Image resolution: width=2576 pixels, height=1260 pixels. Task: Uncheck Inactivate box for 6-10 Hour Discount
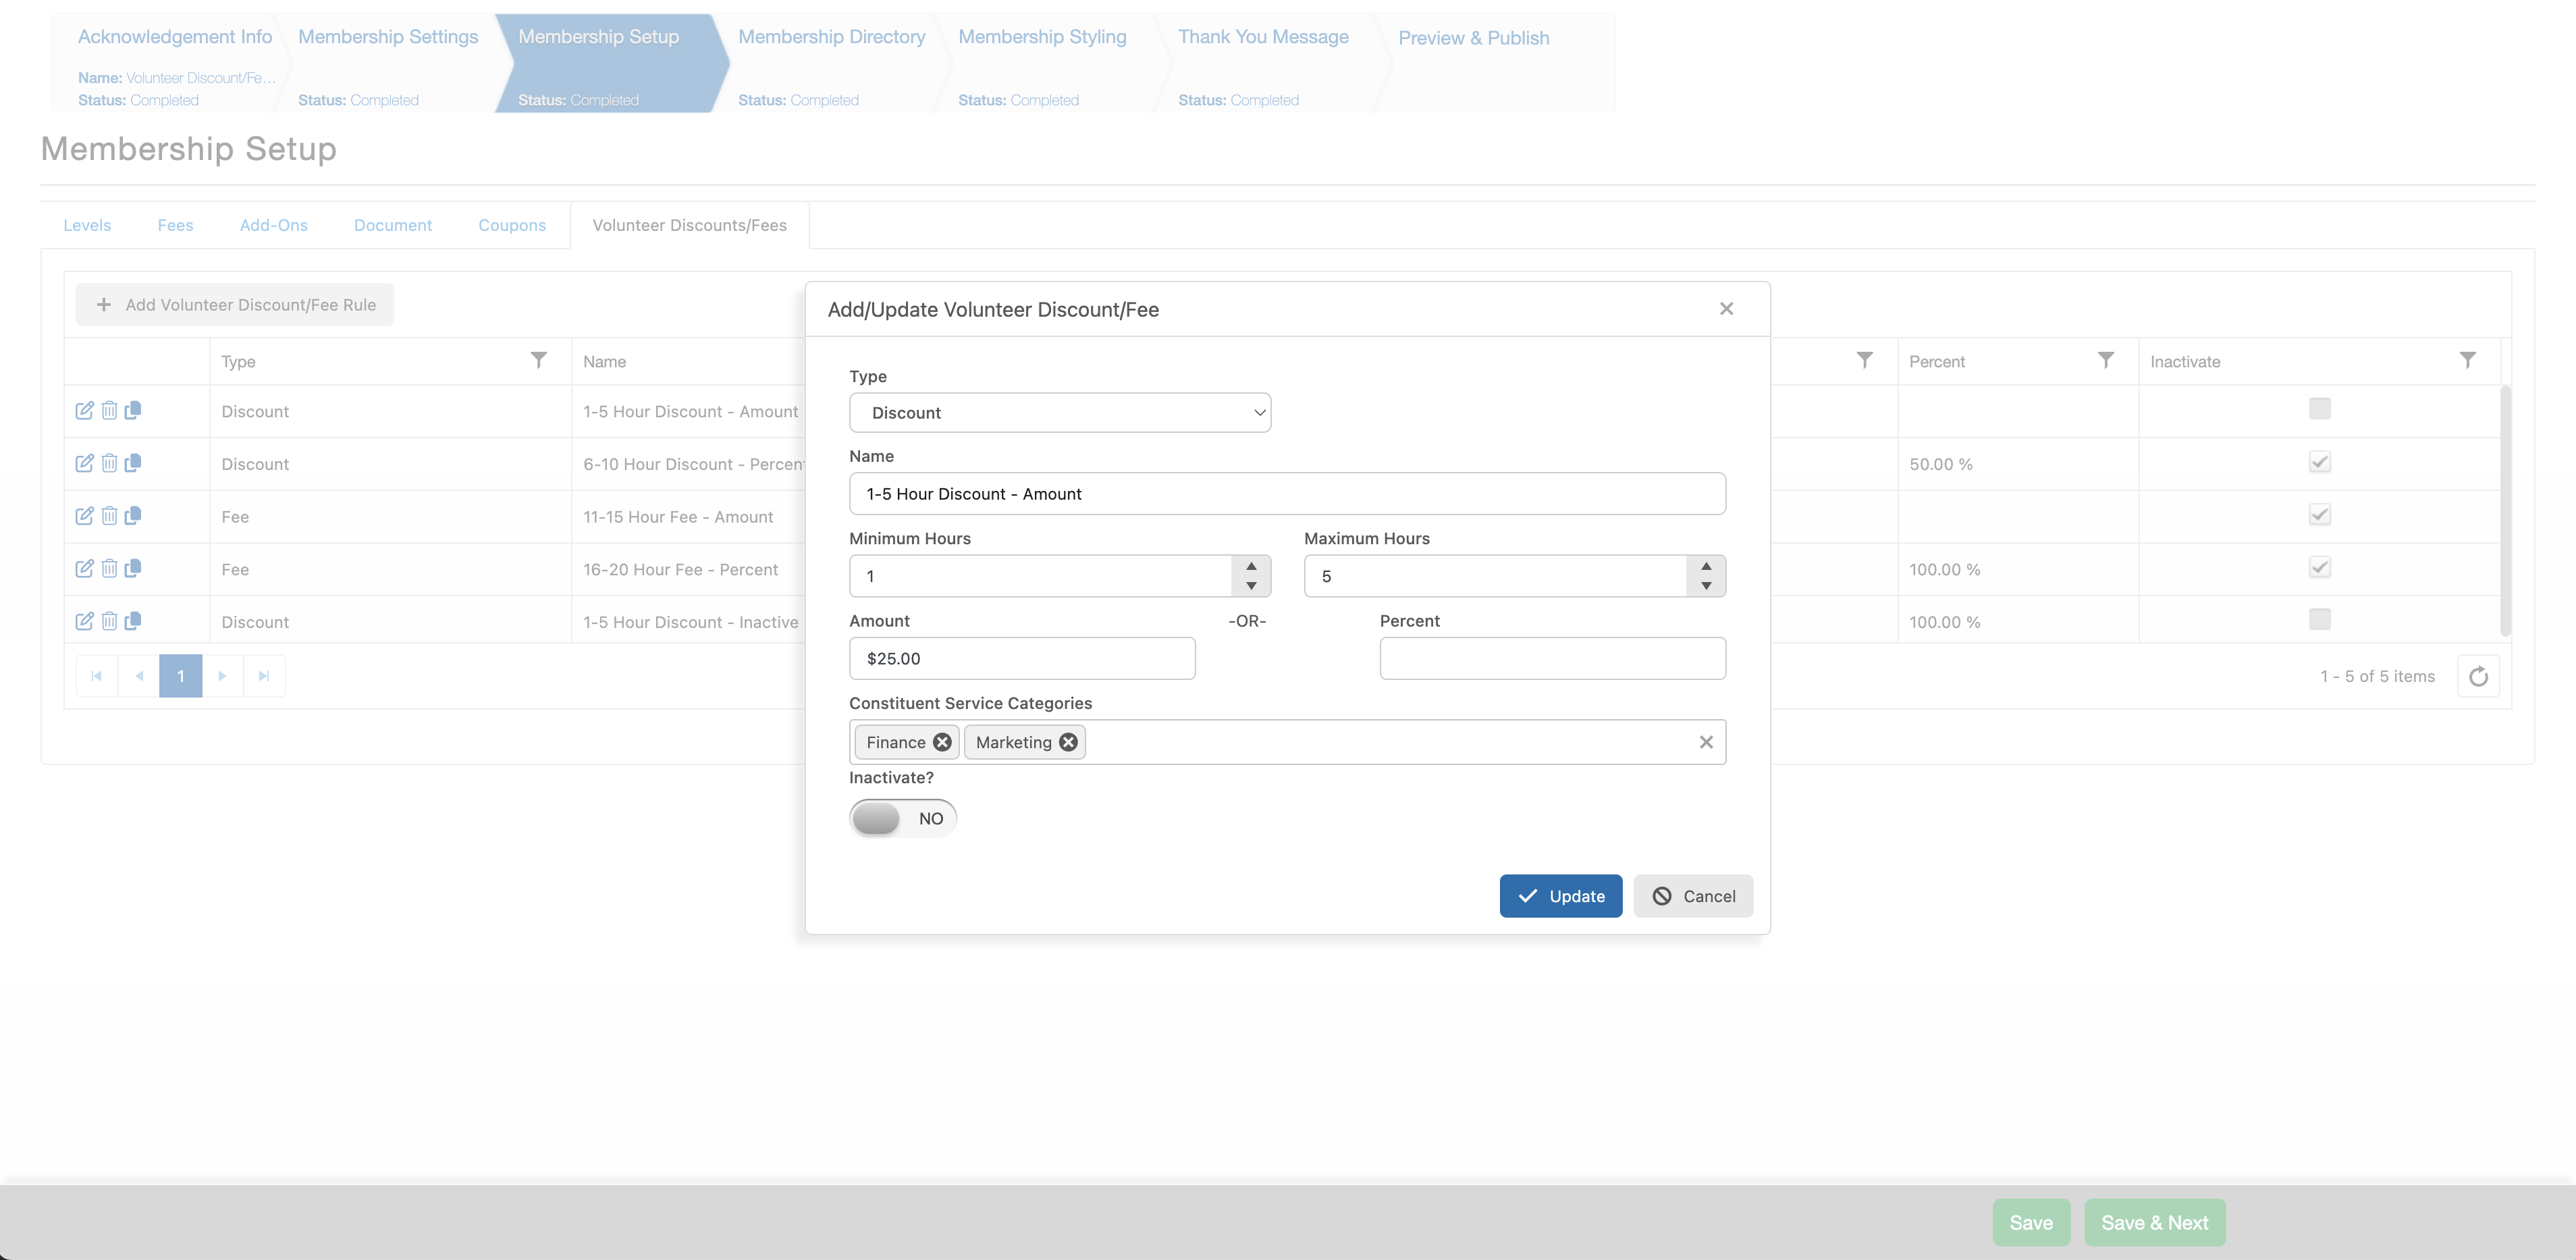2319,462
